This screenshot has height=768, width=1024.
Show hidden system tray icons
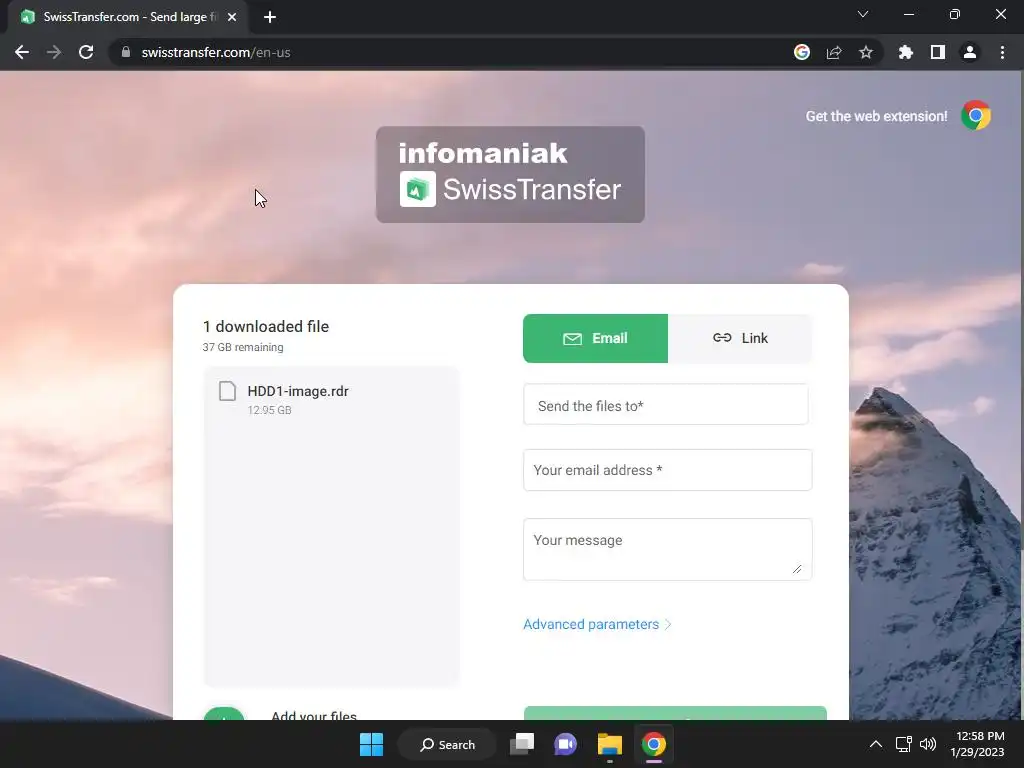876,744
